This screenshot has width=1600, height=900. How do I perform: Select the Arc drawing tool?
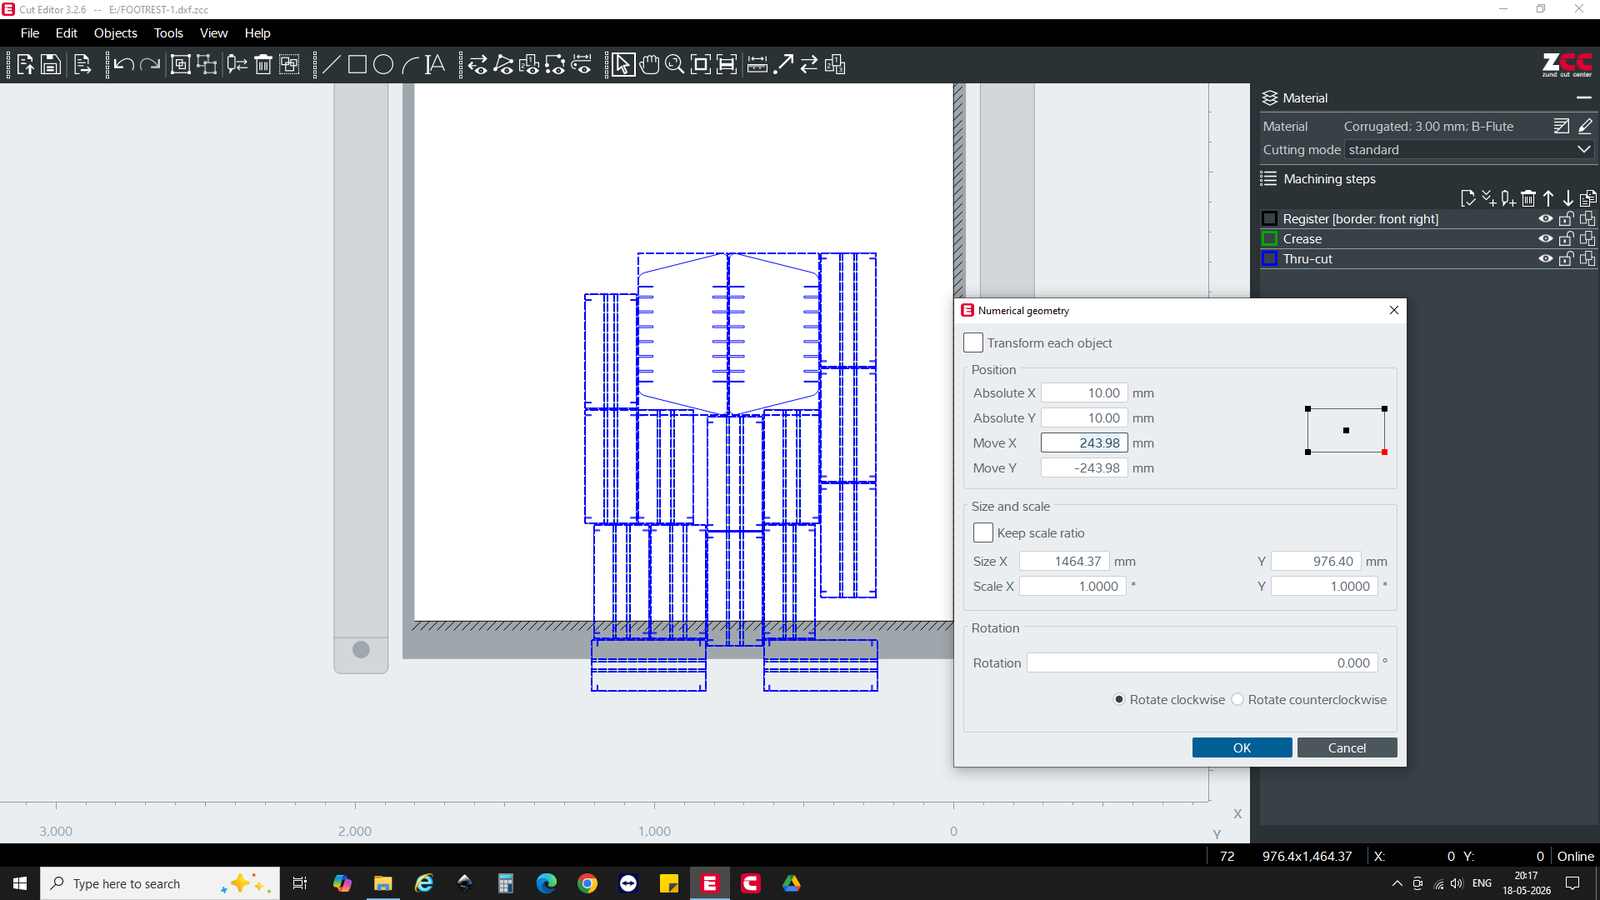pos(409,65)
